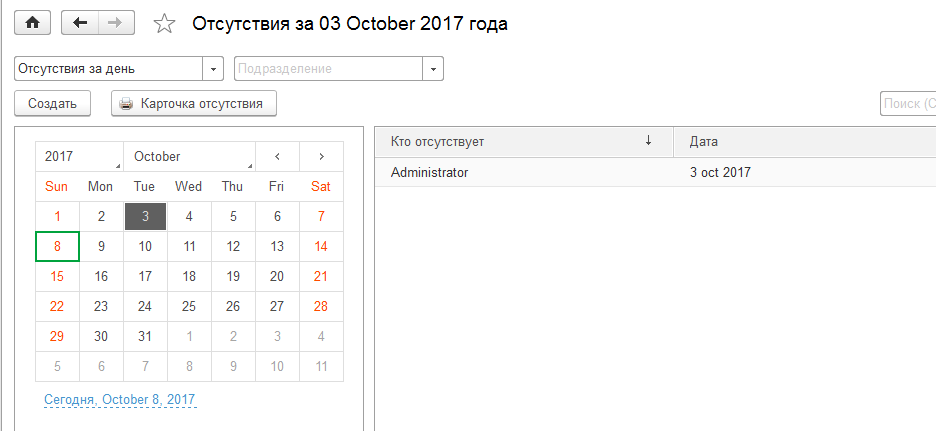The width and height of the screenshot is (936, 431).
Task: Focus the Поиск search field
Action: tap(908, 103)
